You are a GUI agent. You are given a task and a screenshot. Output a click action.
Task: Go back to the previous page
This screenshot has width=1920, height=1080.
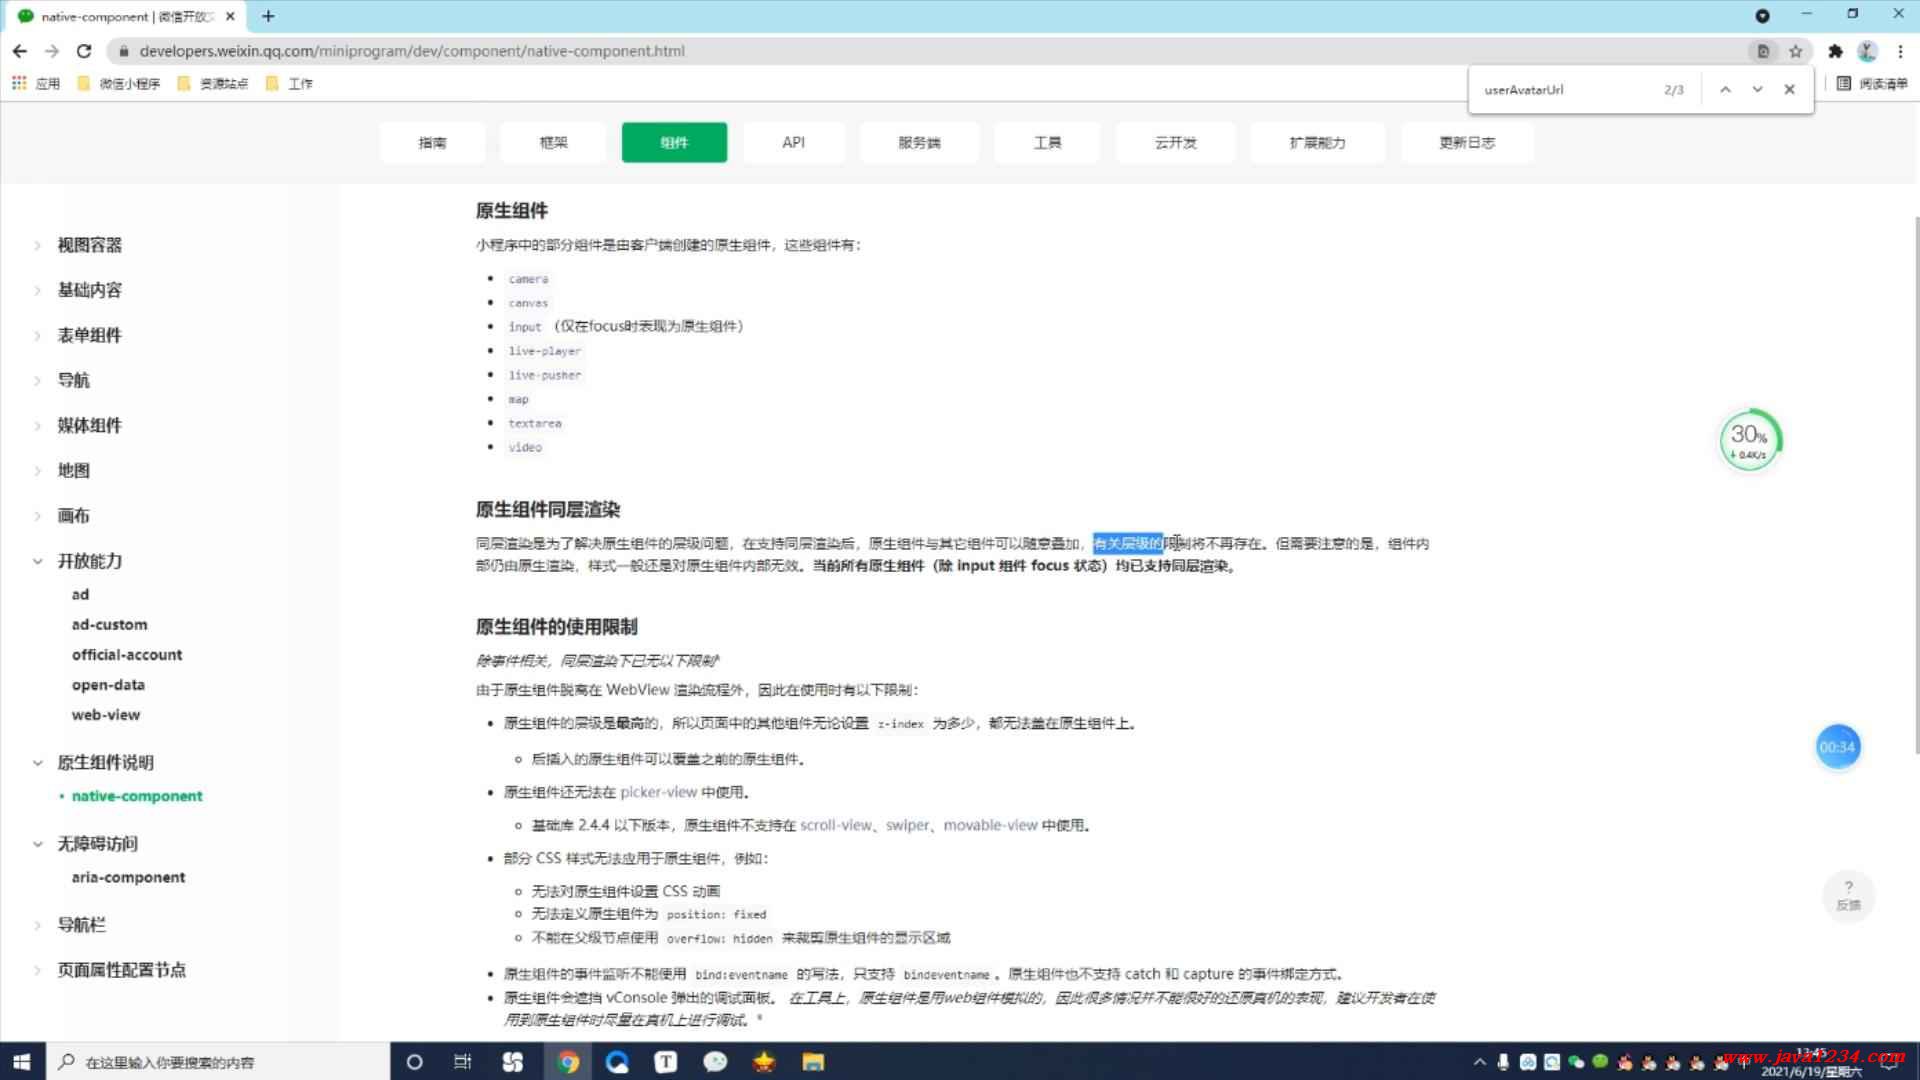[x=20, y=51]
